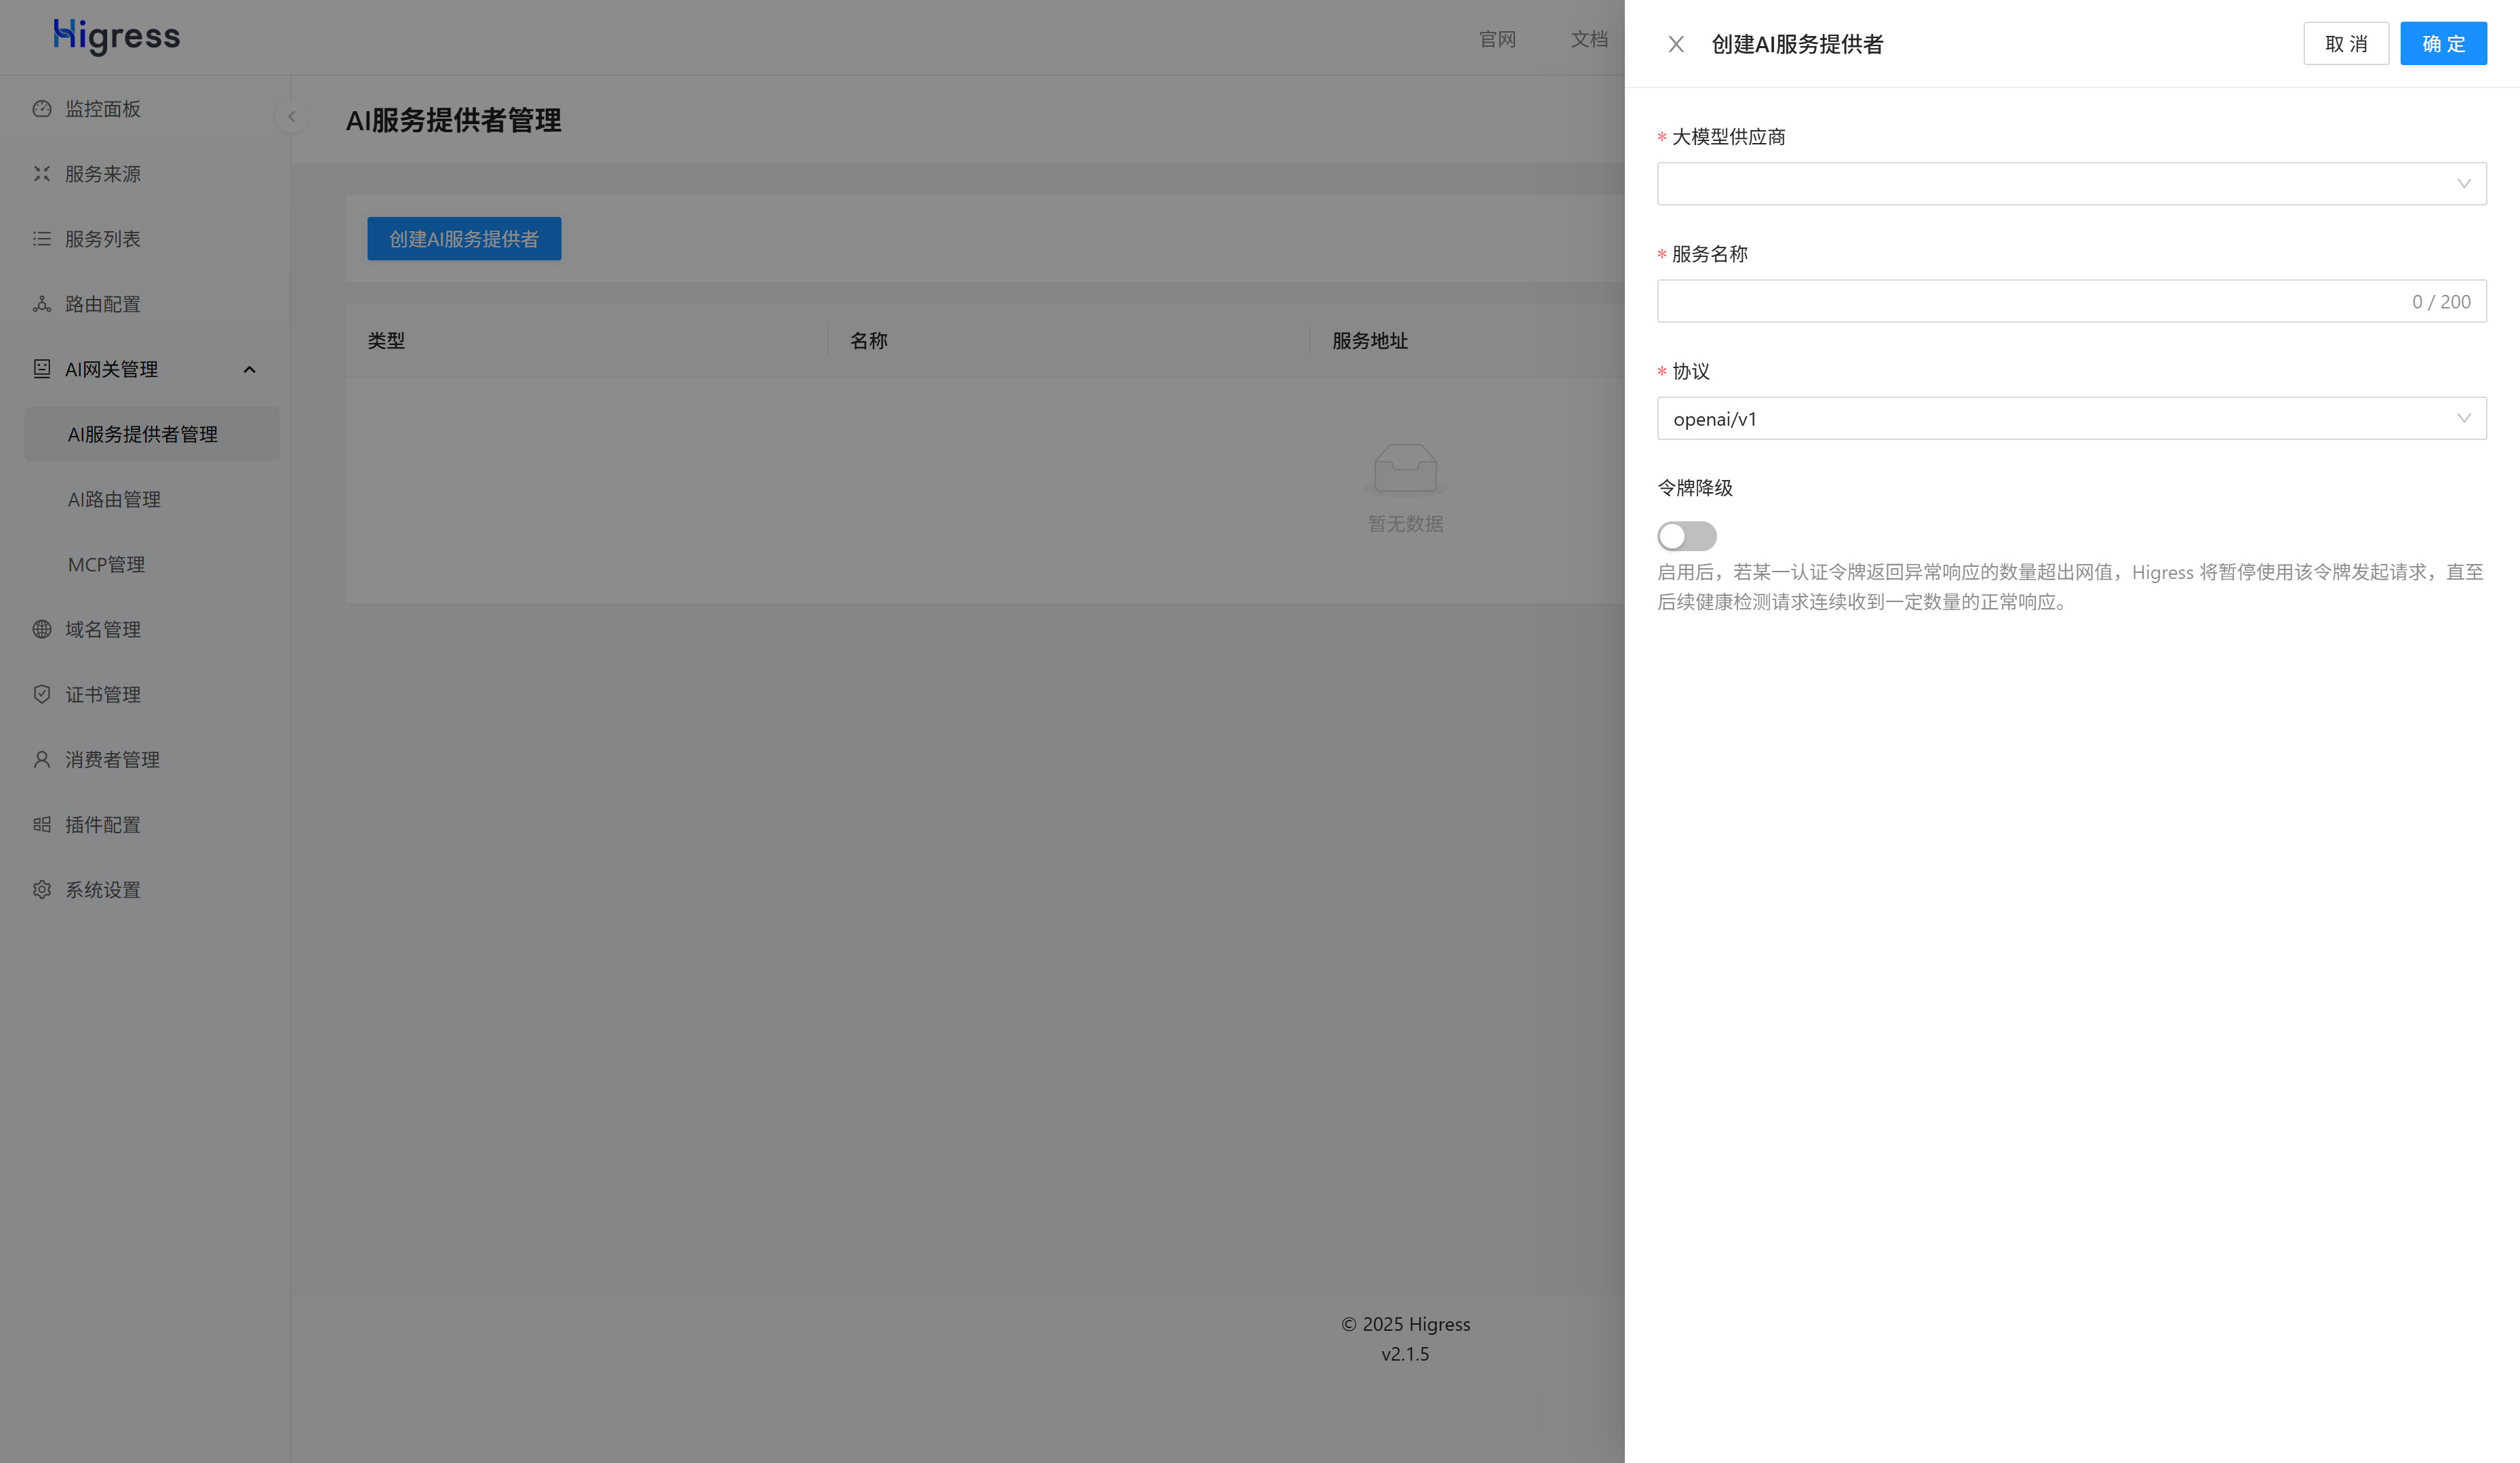2520x1463 pixels.
Task: Focus the 服务名称 input field
Action: click(2071, 301)
